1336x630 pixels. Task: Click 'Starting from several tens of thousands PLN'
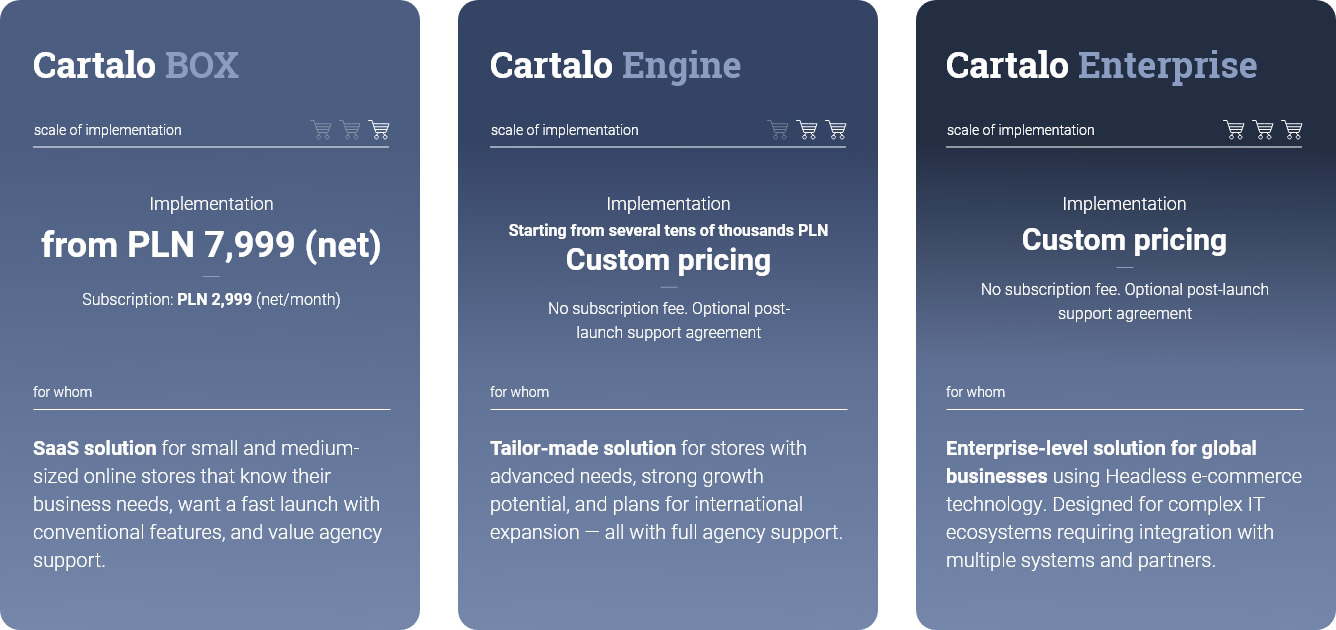(x=668, y=230)
